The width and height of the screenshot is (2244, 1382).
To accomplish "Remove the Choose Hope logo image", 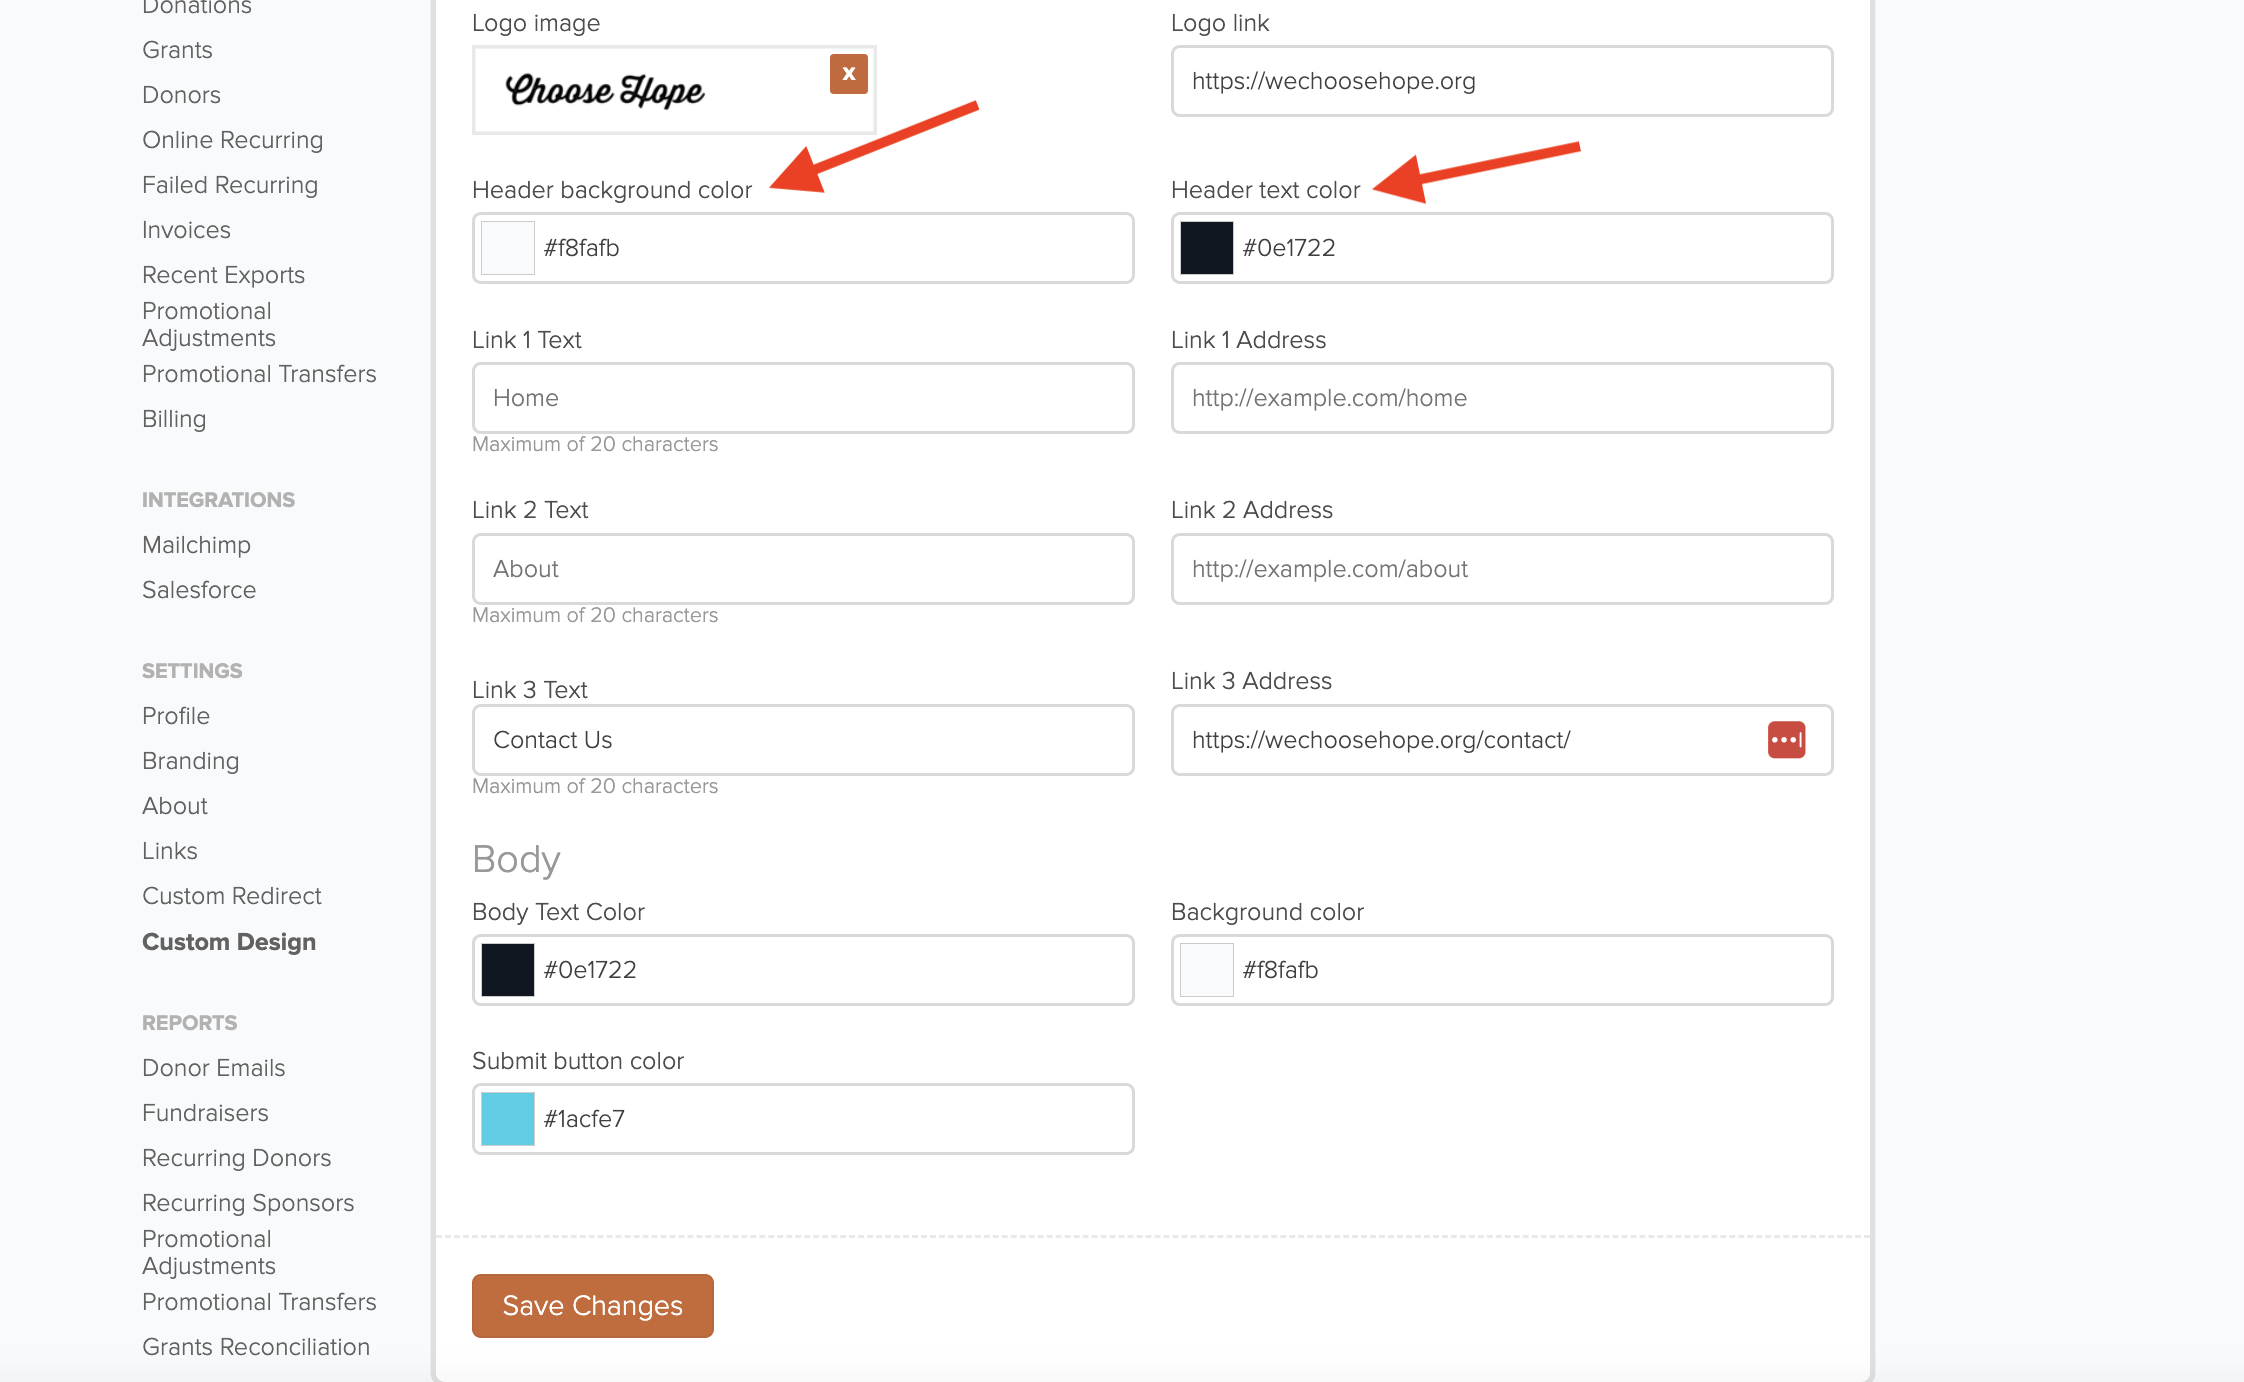I will (x=848, y=74).
